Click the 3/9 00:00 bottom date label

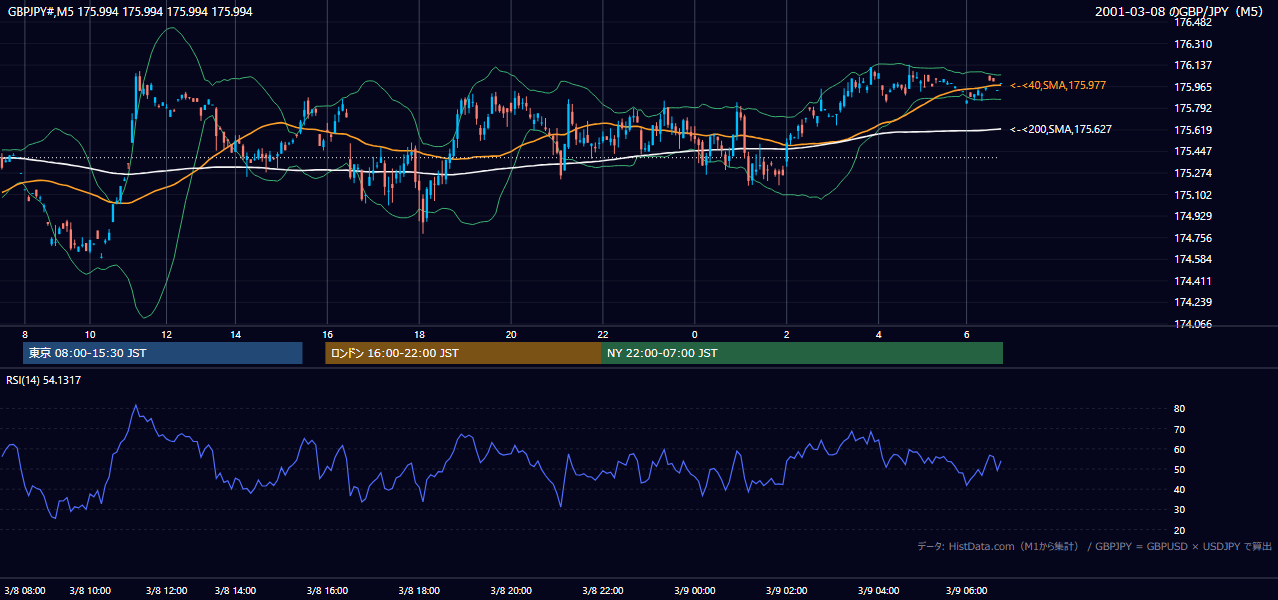(695, 590)
